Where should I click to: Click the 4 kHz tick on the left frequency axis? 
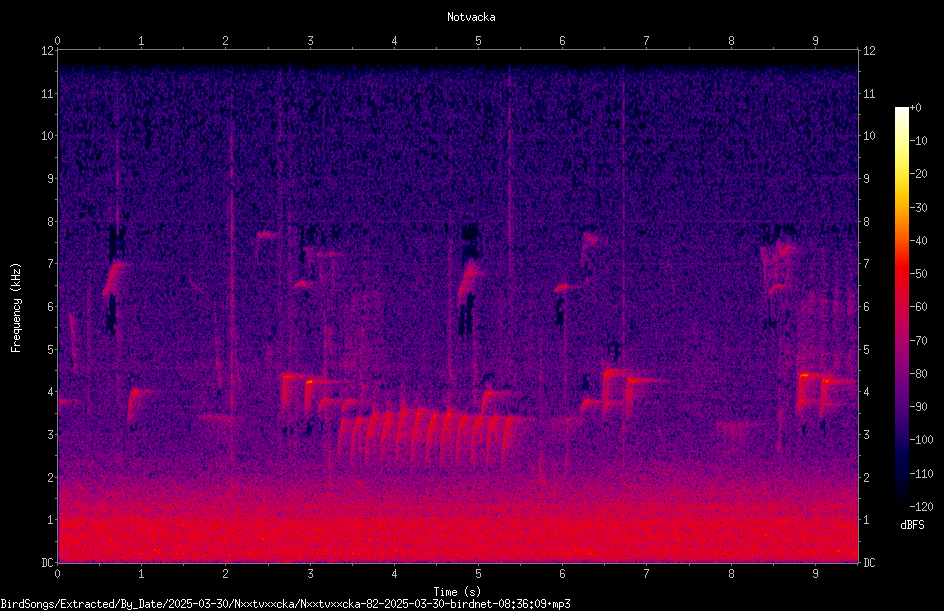coord(50,392)
